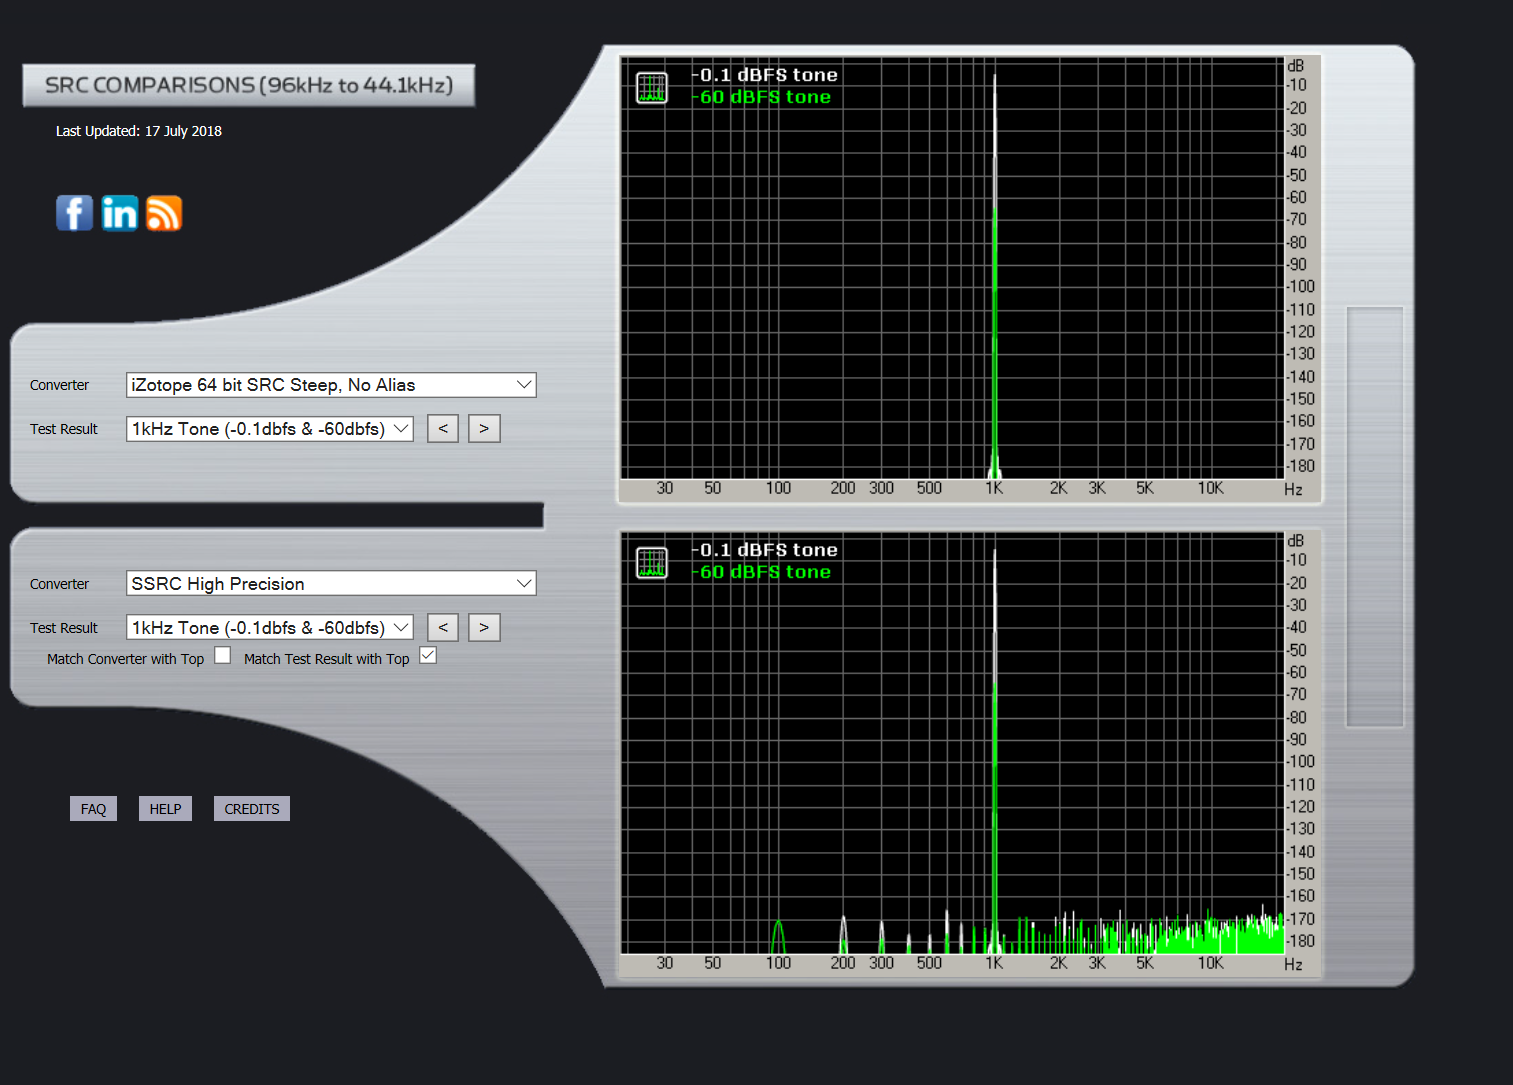Open the Facebook share icon
The image size is (1513, 1085).
click(x=75, y=213)
